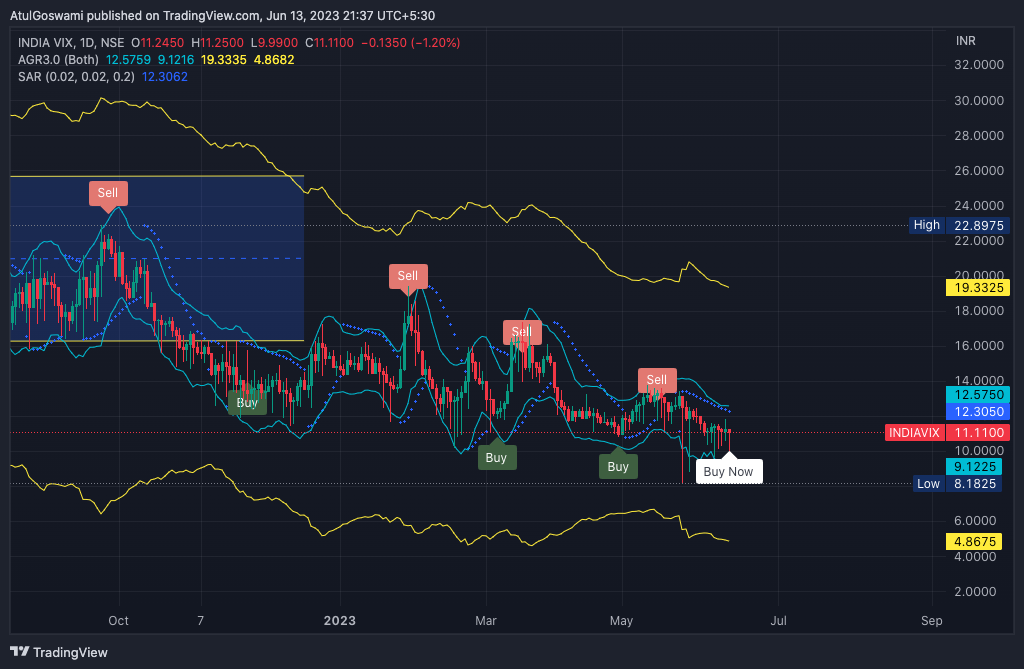This screenshot has height=669, width=1024.
Task: Click the 2023 label on the time axis
Action: (340, 621)
